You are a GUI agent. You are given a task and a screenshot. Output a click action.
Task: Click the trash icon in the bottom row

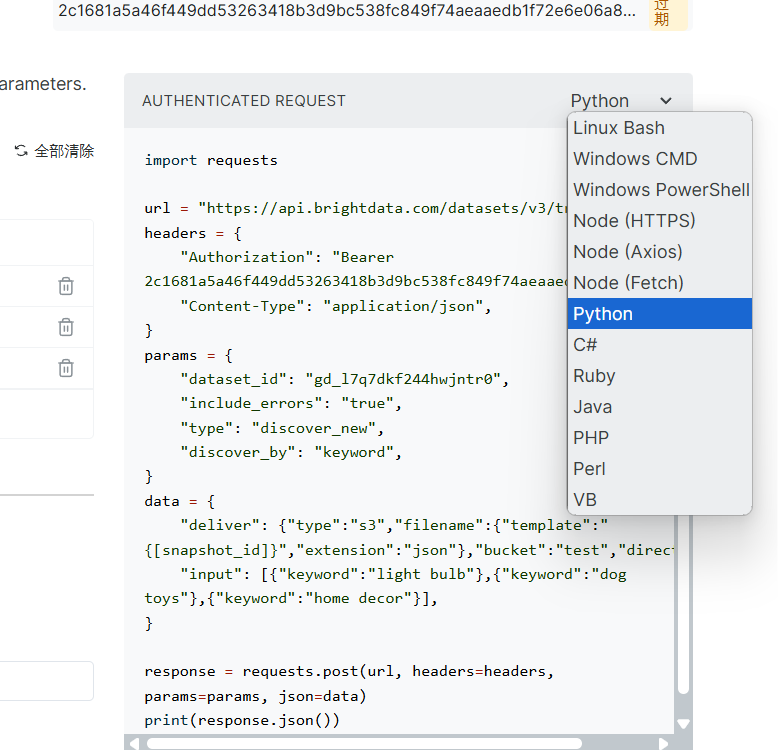(x=66, y=368)
